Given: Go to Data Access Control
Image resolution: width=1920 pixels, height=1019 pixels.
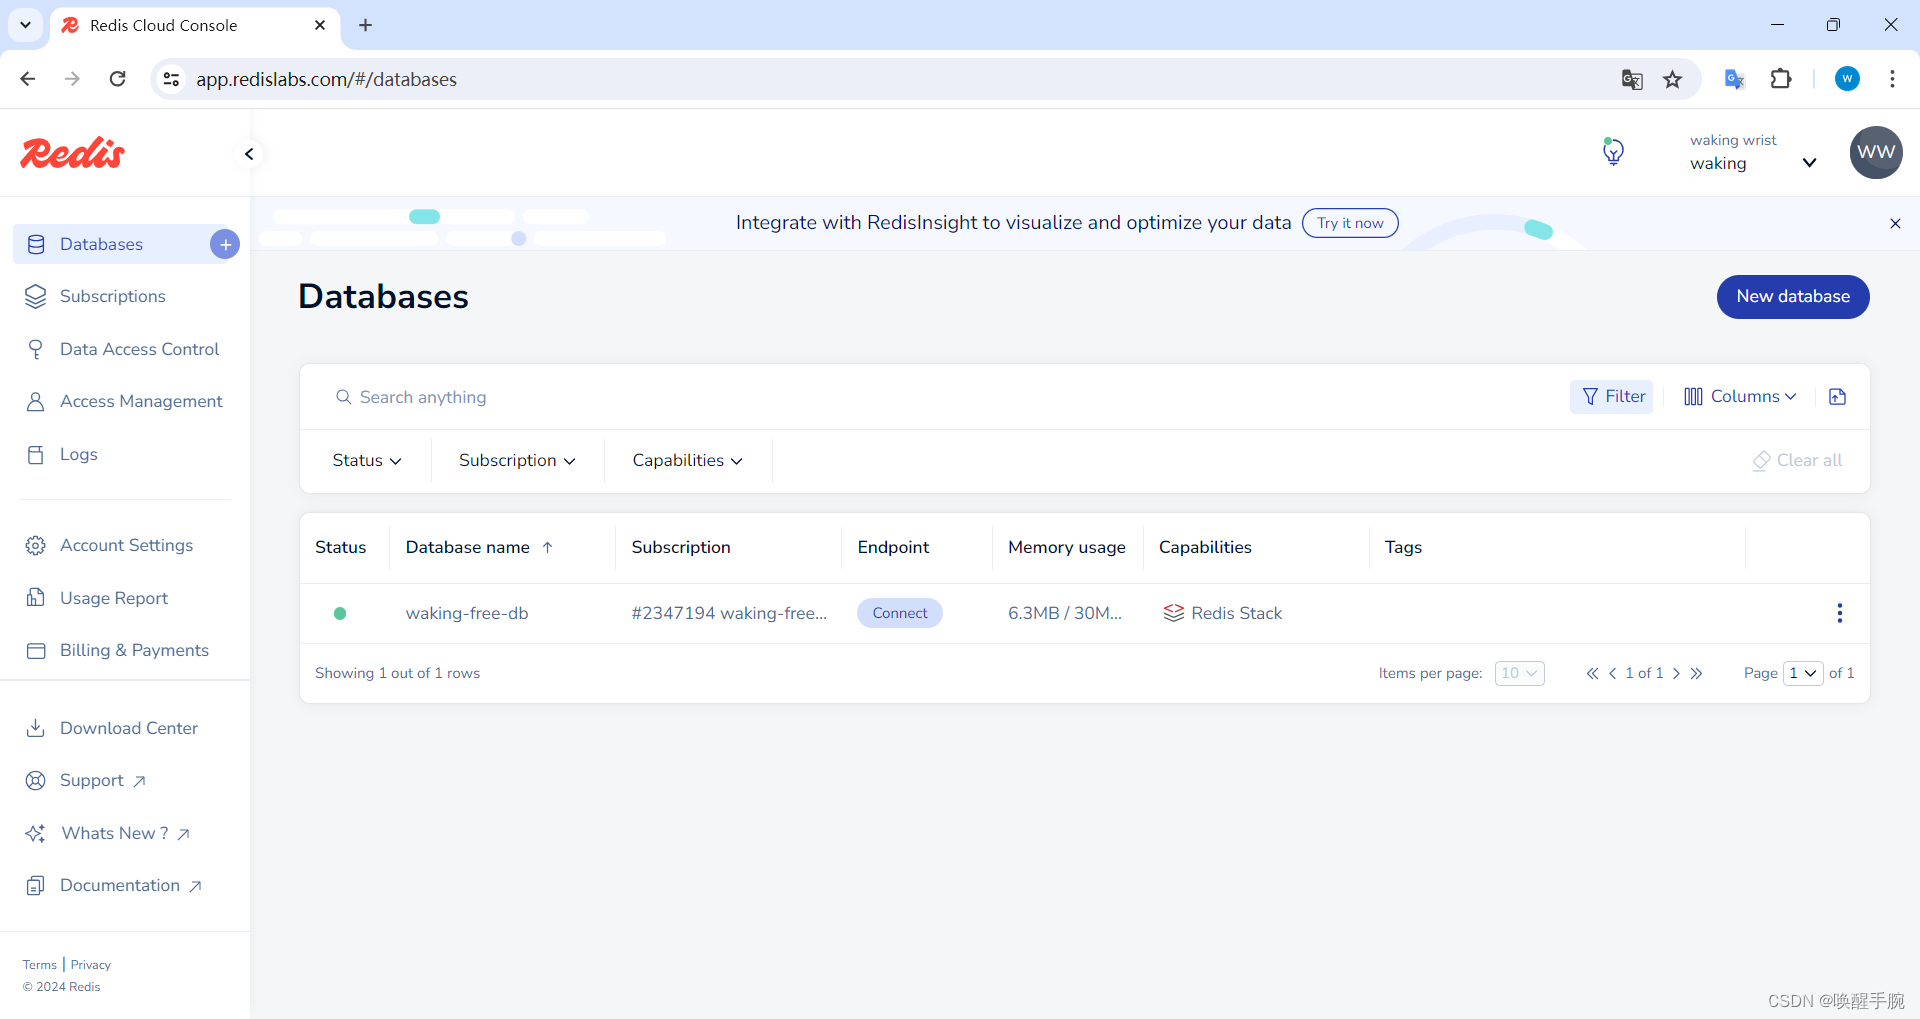Looking at the screenshot, I should 139,349.
